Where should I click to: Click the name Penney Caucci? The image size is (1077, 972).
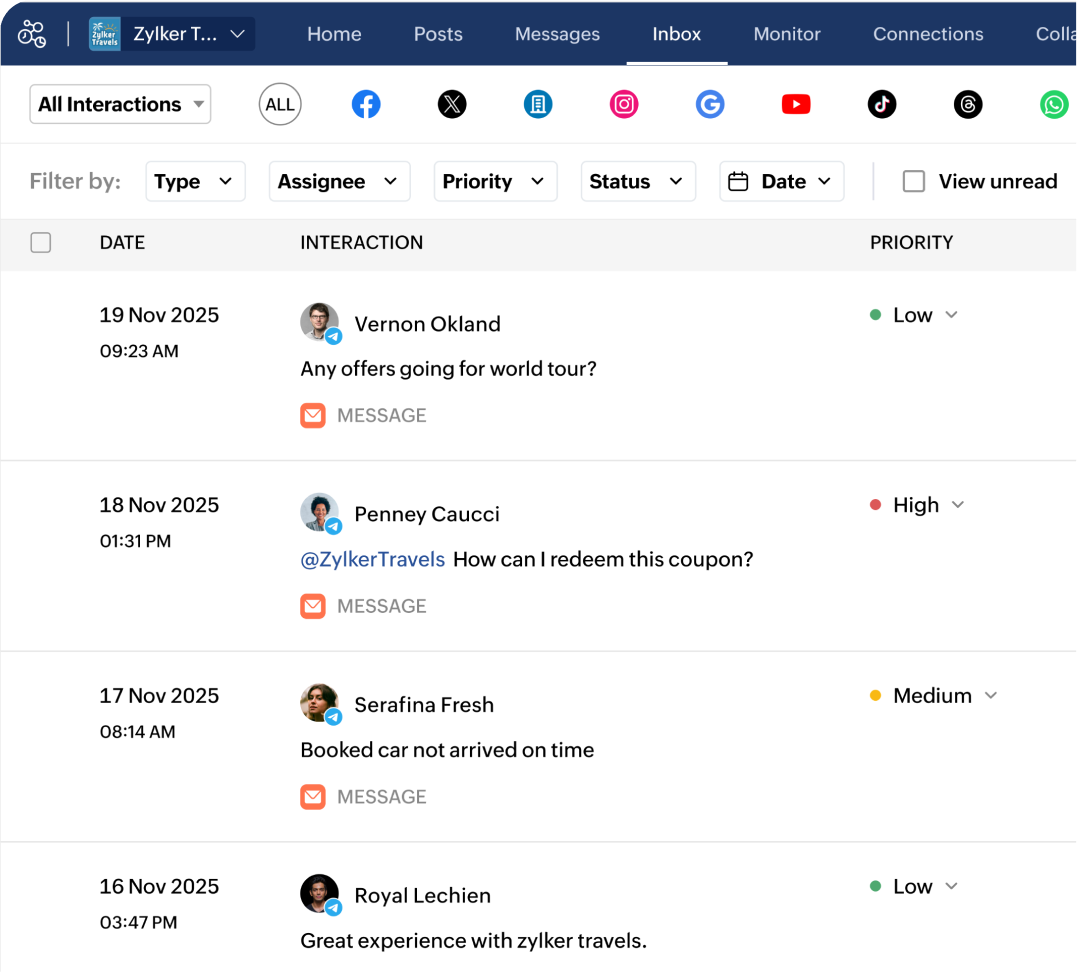click(427, 515)
